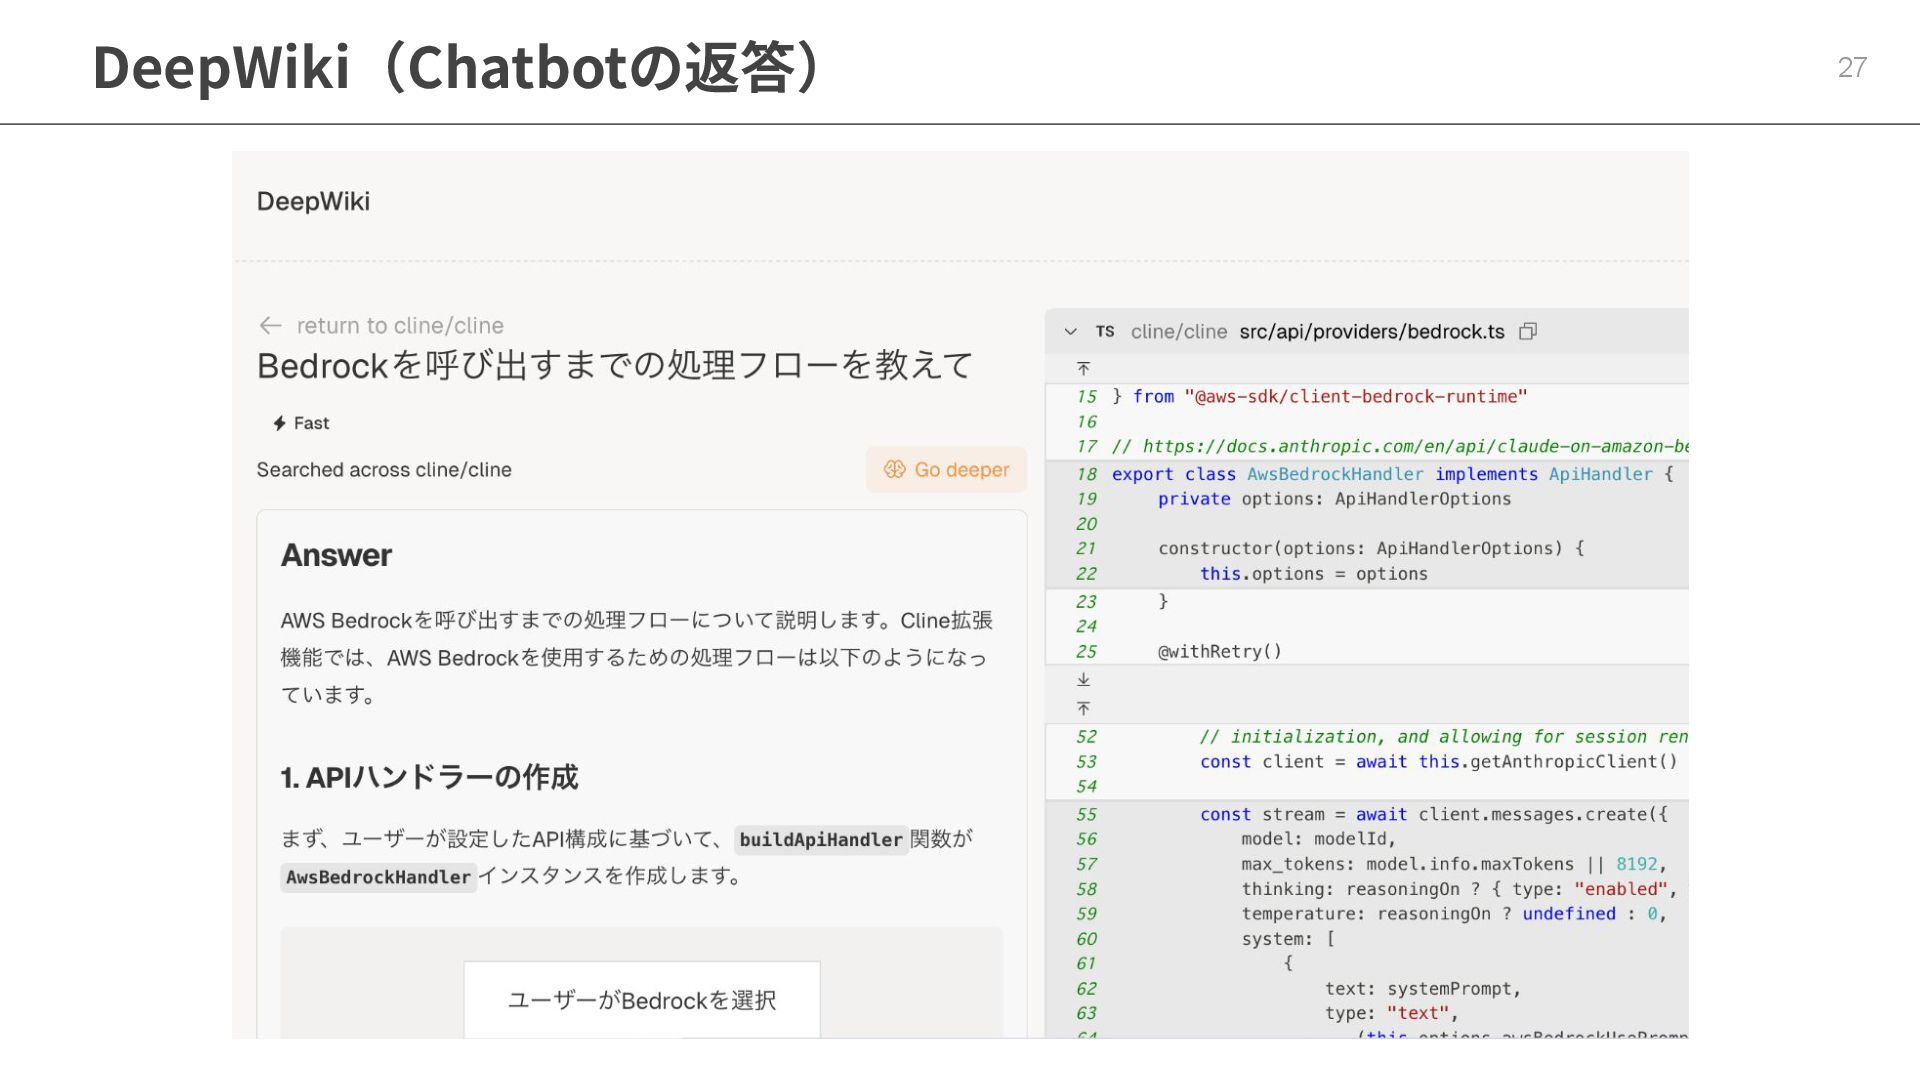
Task: Click the back arrow beside return to cline/cline
Action: point(270,326)
